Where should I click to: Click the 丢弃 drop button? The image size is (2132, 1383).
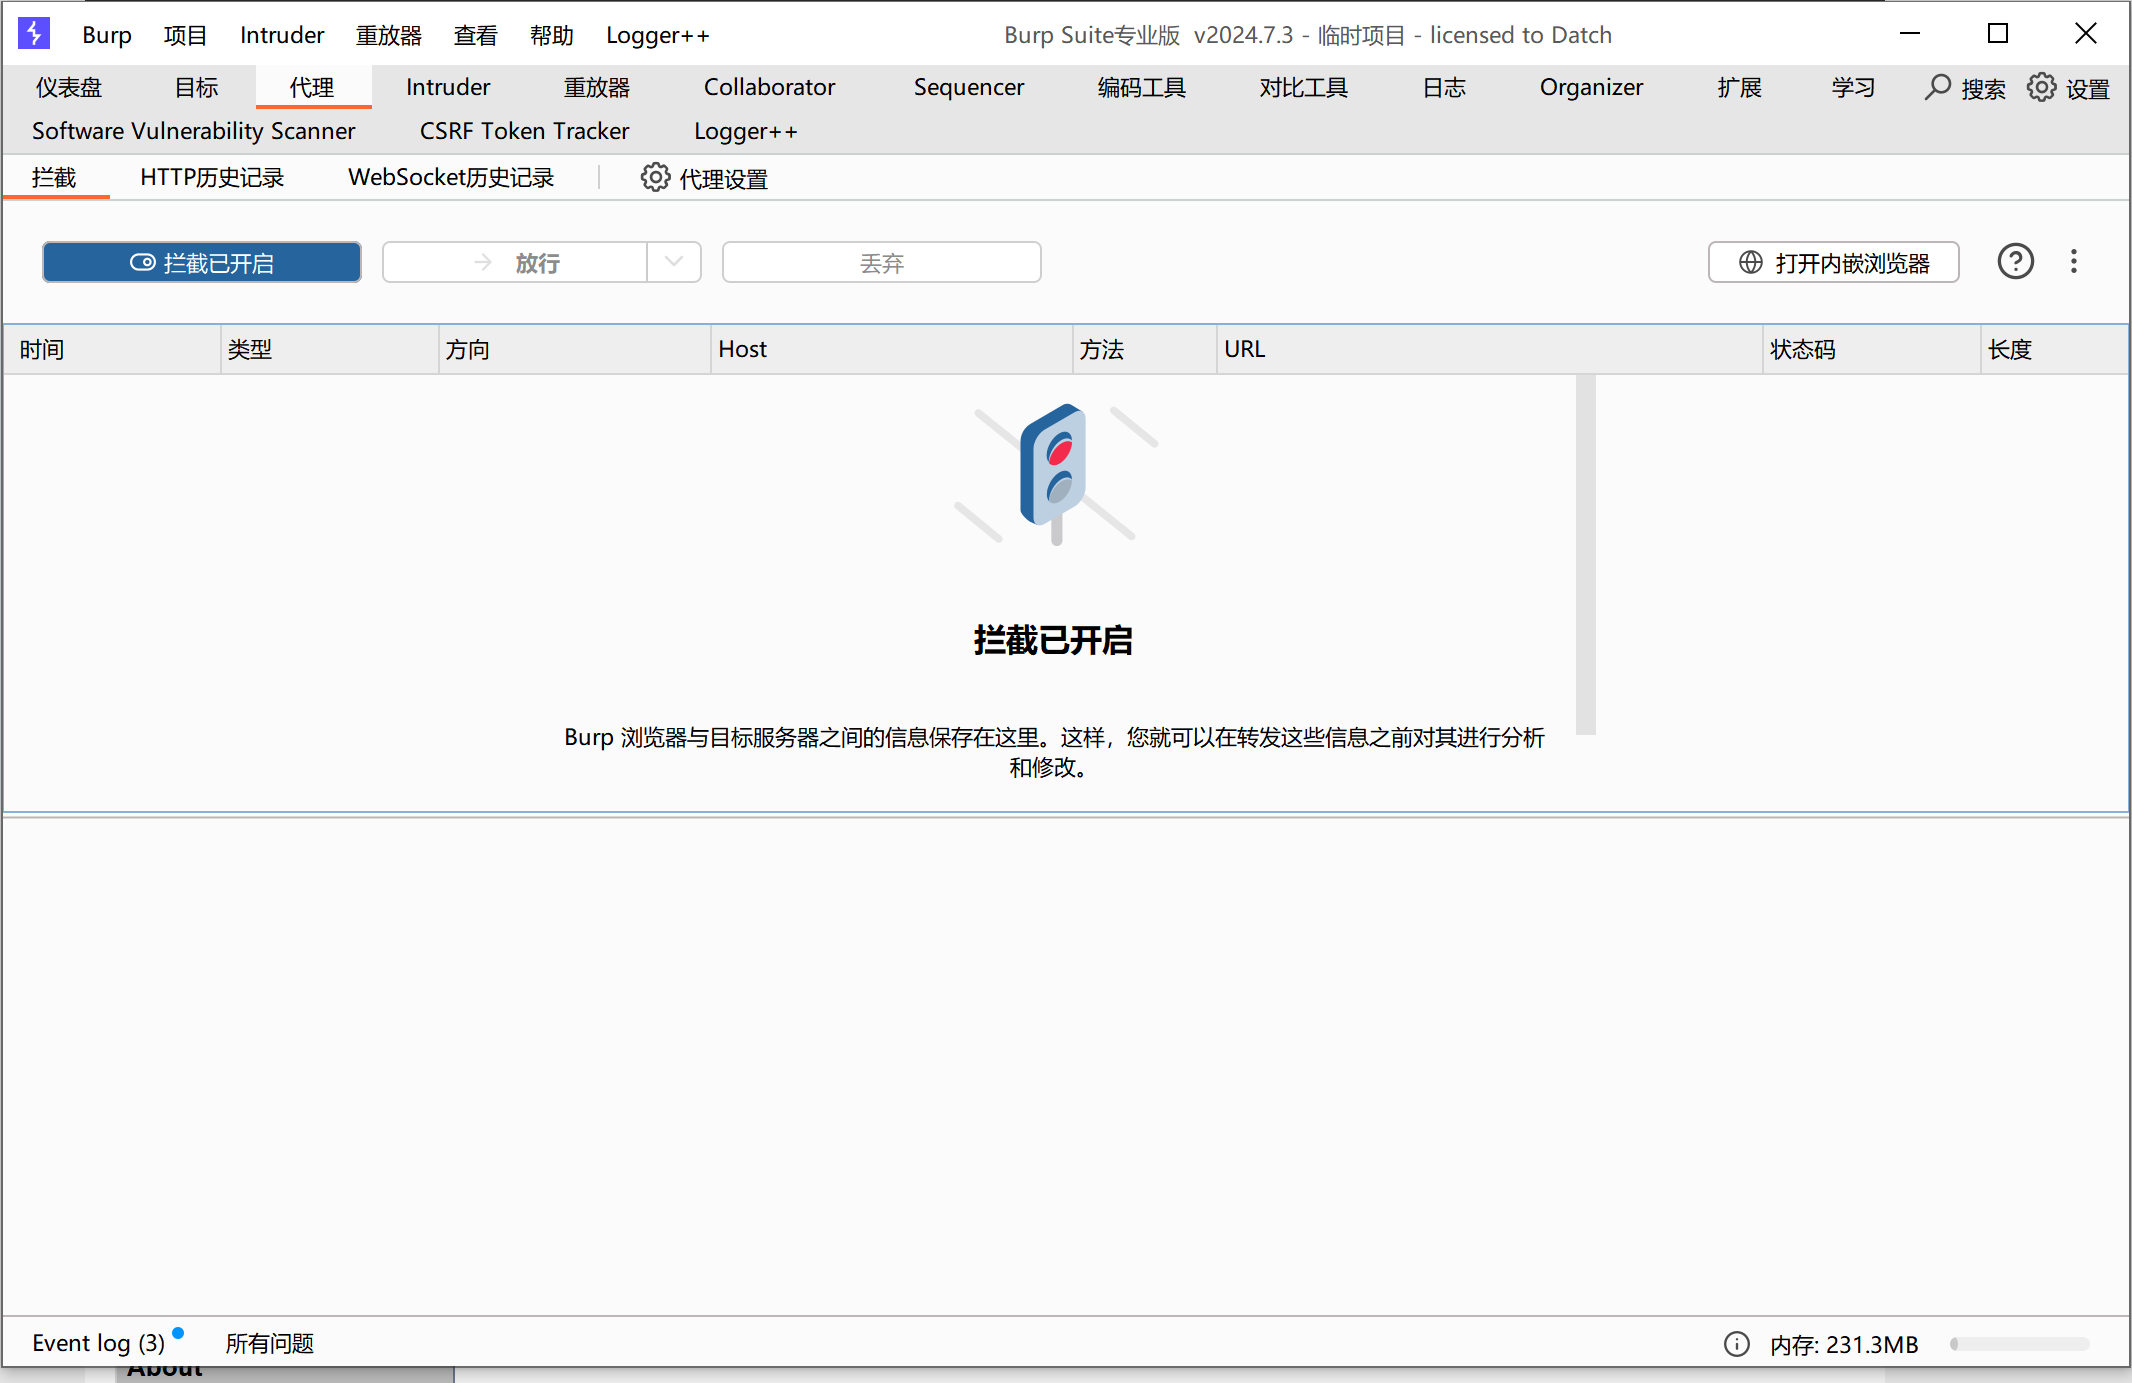click(x=881, y=262)
